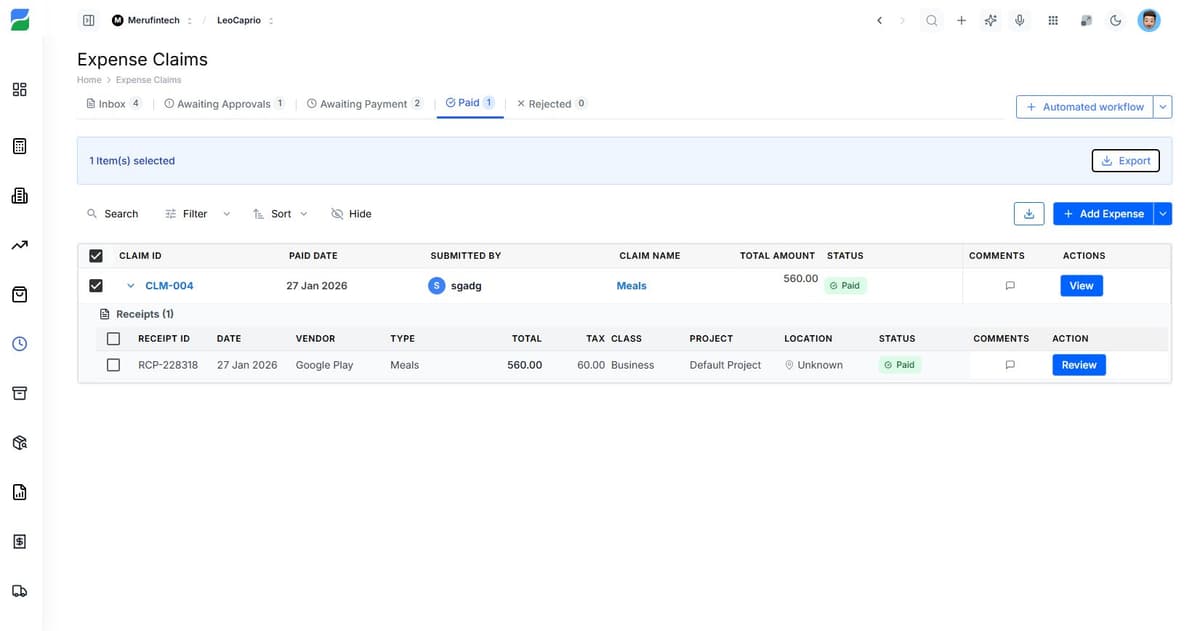Switch to dark mode using the moon icon
The image size is (1200, 631).
tap(1115, 19)
